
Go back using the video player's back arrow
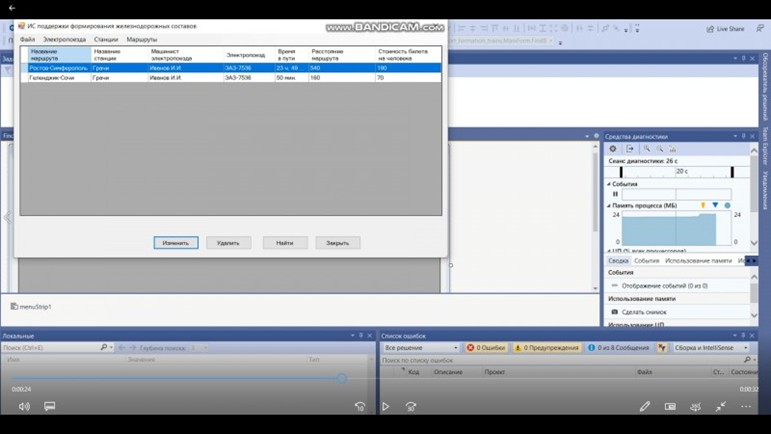tap(12, 8)
